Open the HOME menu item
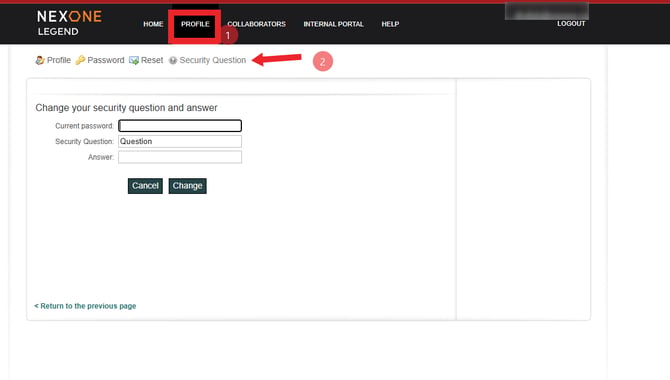The height and width of the screenshot is (380, 670). tap(153, 24)
